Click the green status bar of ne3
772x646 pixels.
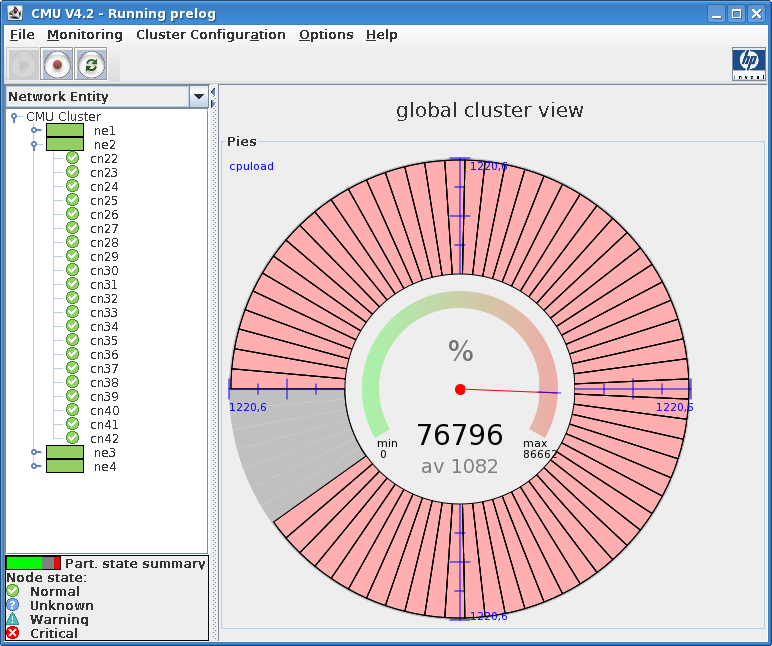[x=65, y=452]
